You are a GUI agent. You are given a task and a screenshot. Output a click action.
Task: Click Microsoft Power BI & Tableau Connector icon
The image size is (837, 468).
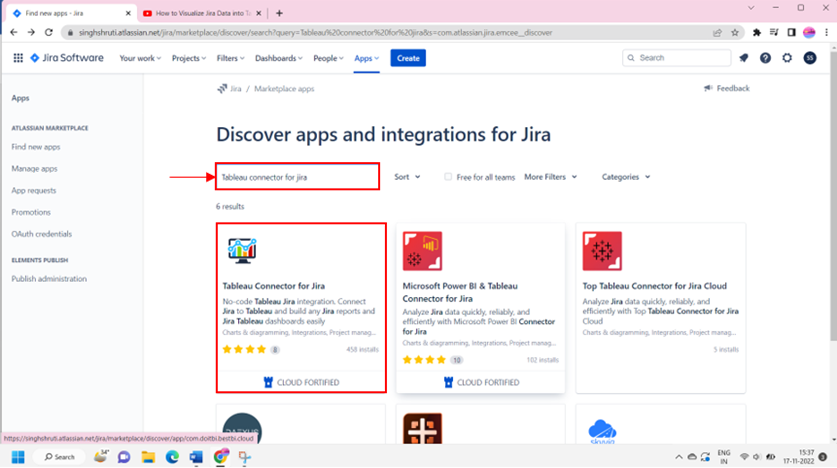422,251
